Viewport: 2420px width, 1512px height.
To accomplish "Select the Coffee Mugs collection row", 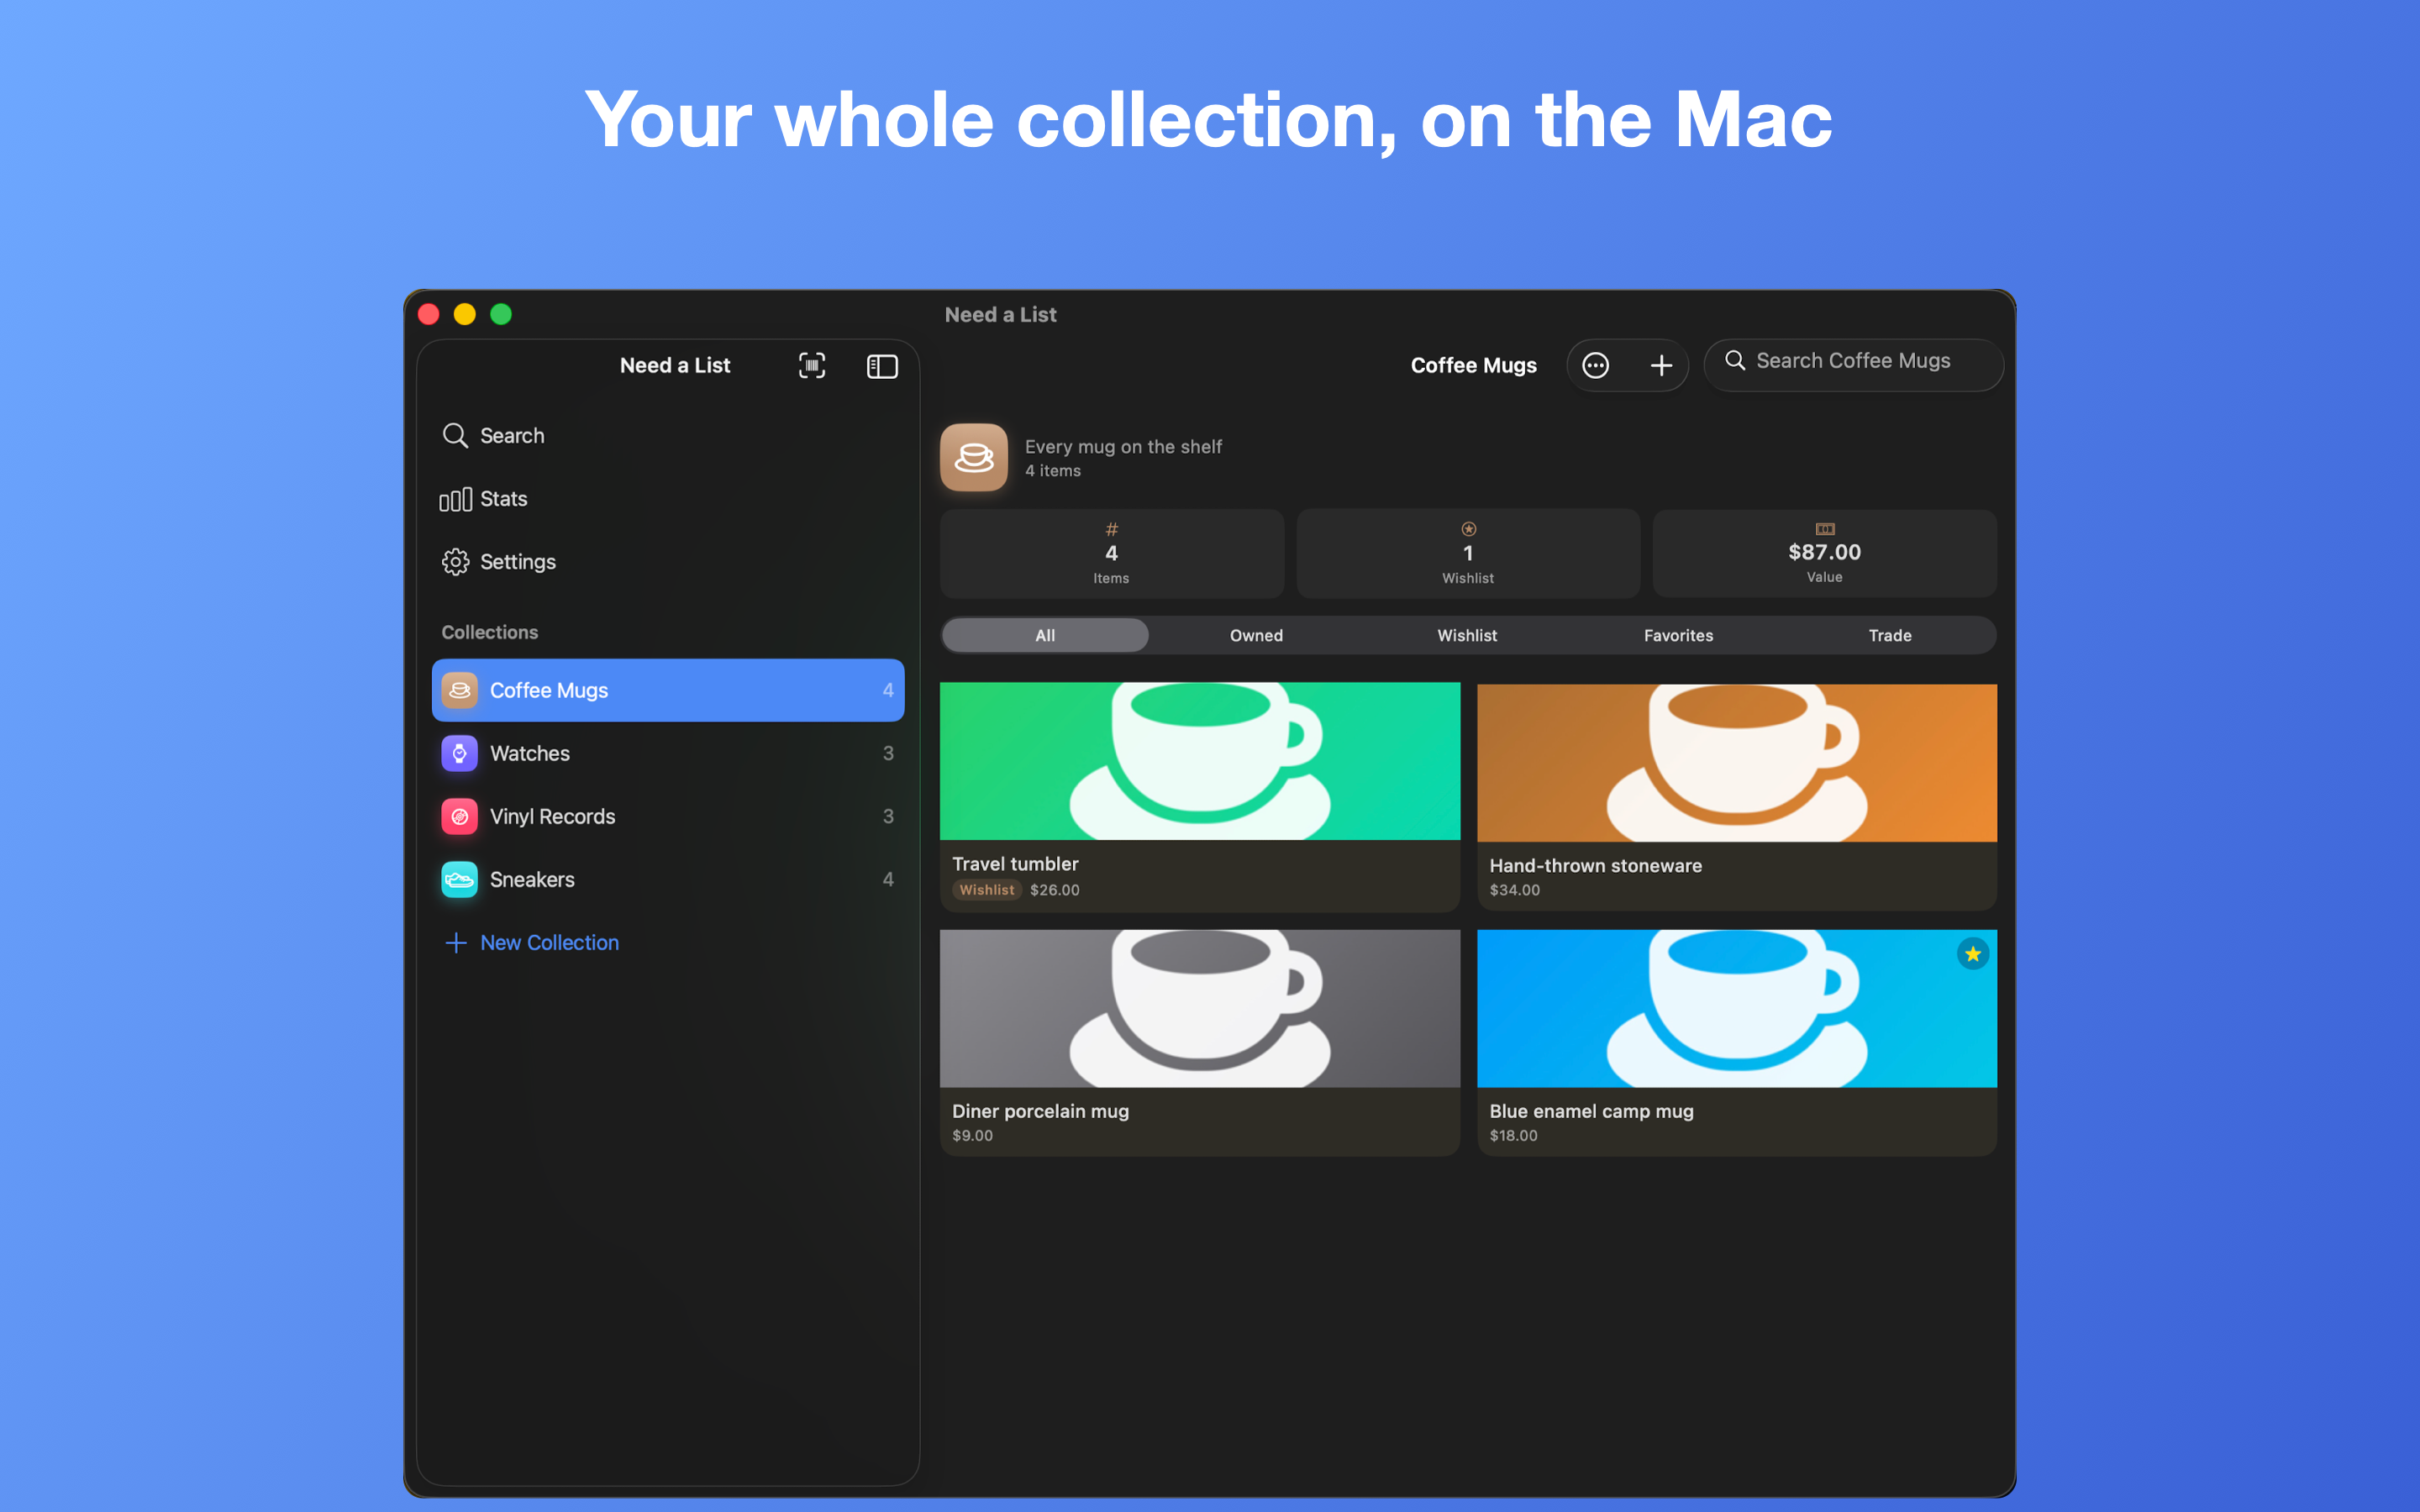I will click(x=668, y=690).
